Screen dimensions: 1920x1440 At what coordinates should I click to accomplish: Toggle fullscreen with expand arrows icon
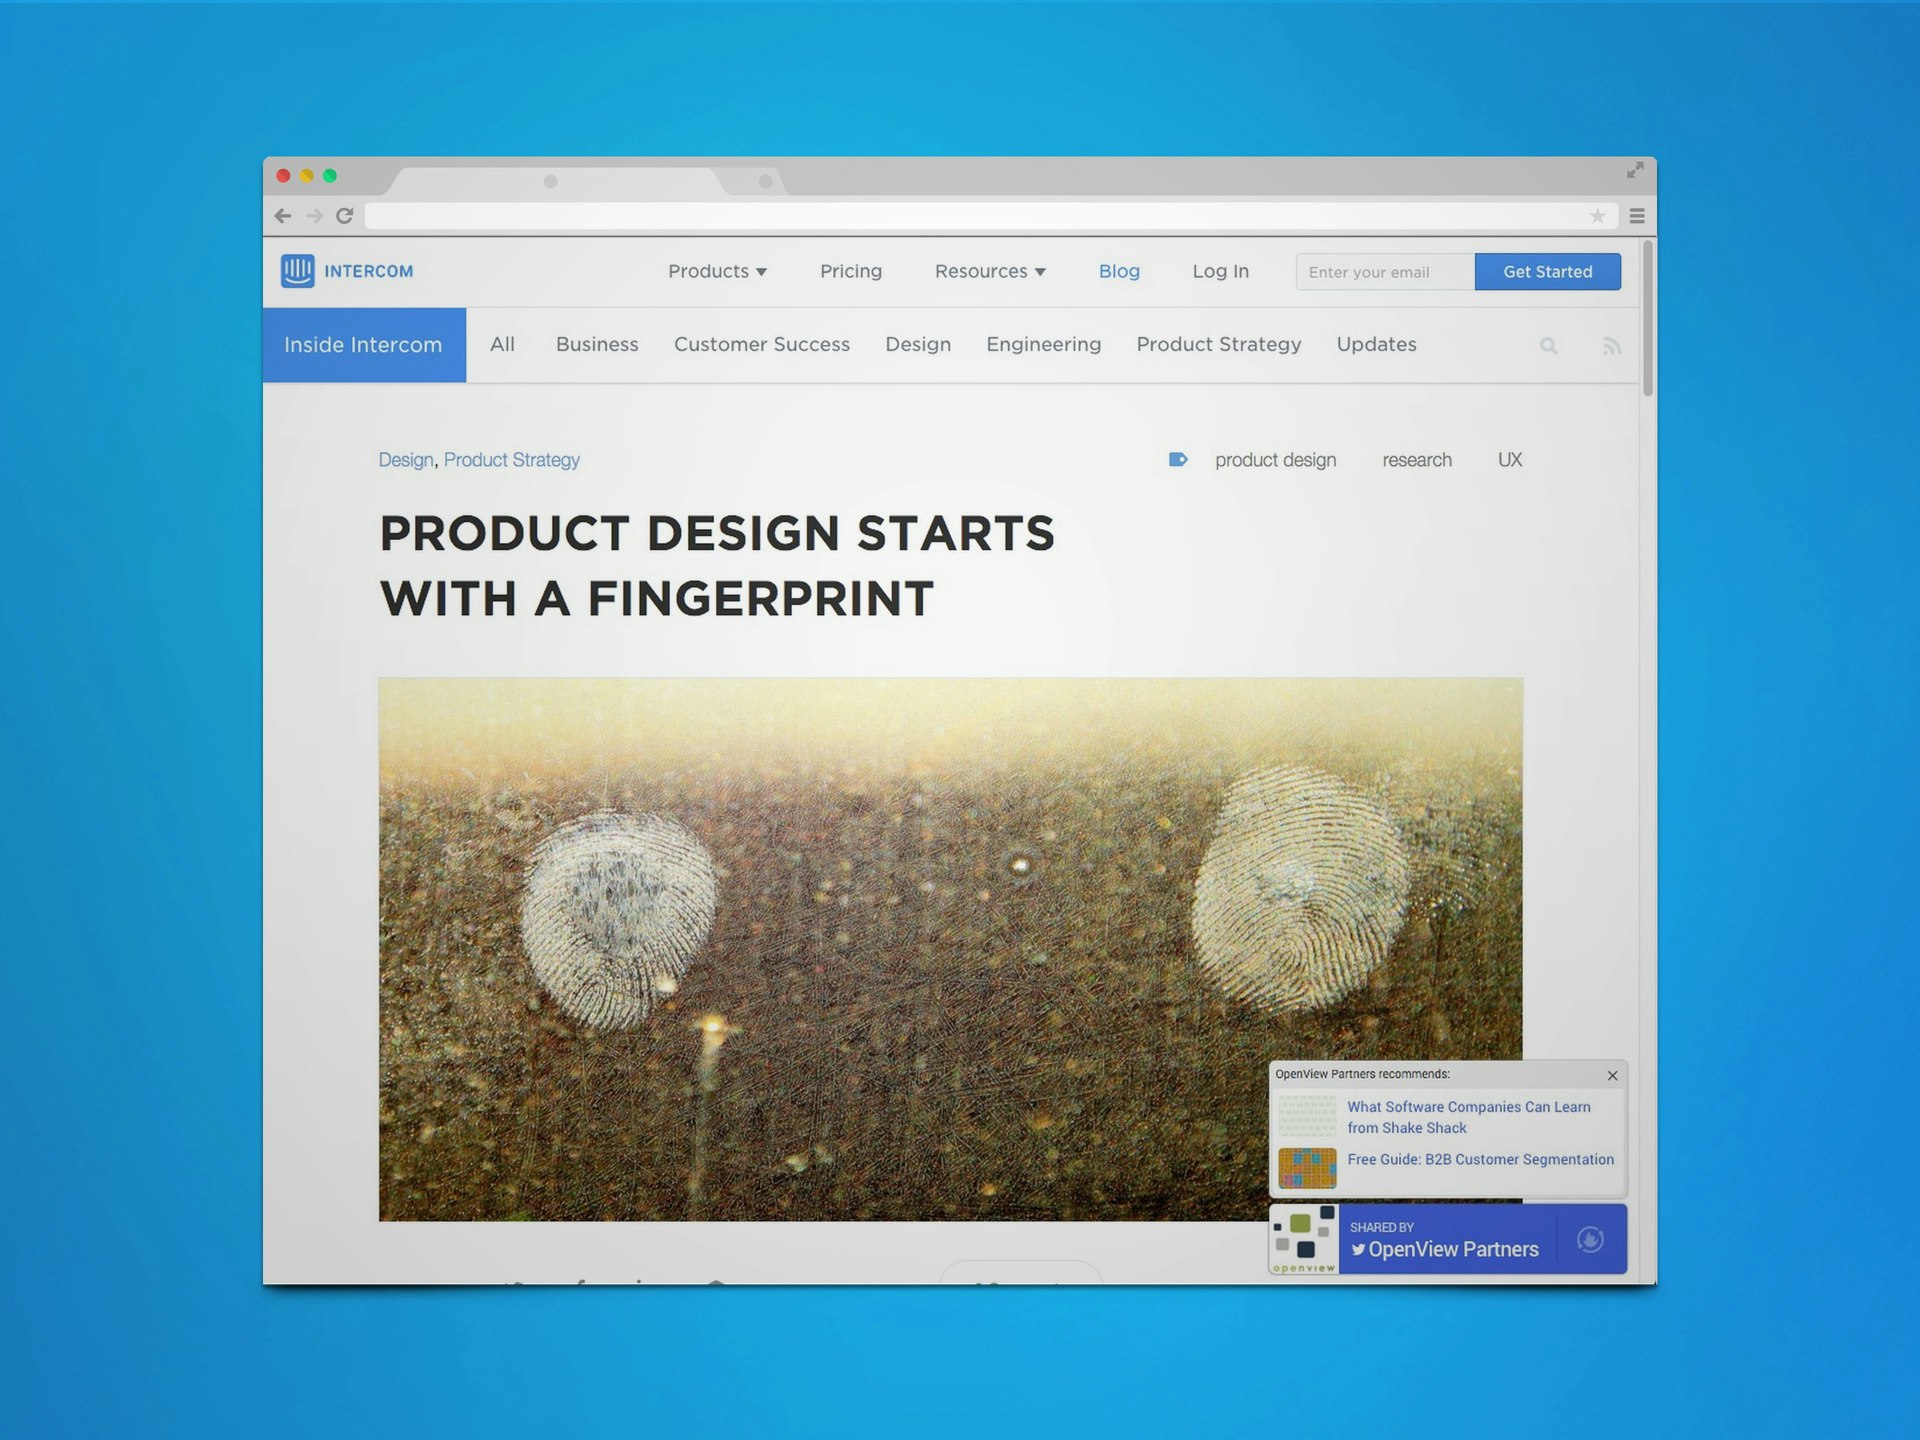(x=1635, y=171)
